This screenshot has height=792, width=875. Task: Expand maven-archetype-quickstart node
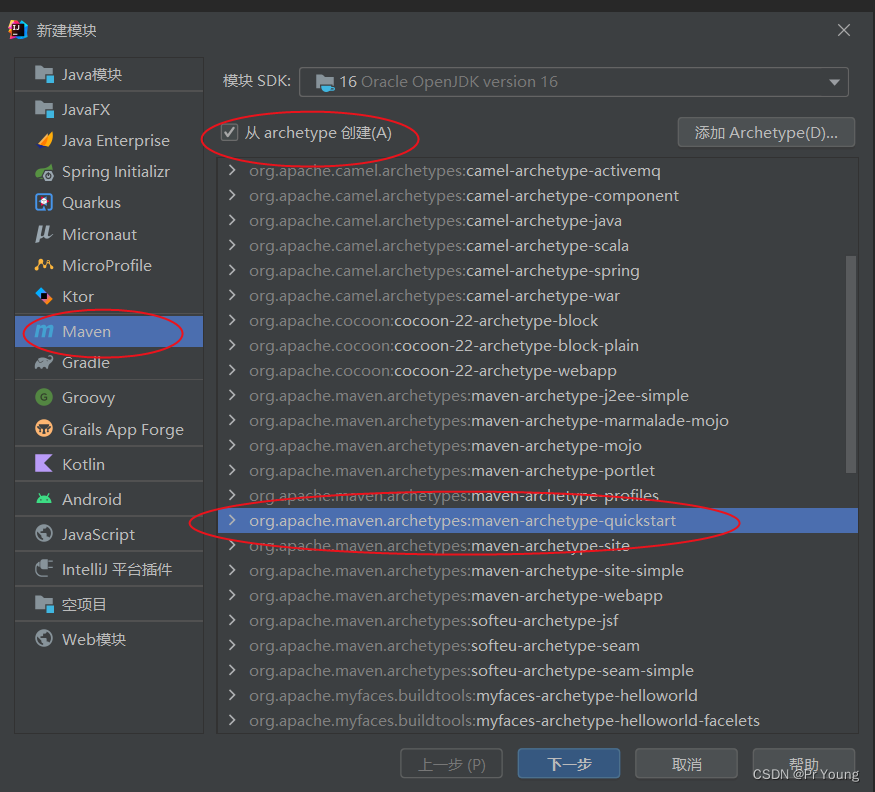coord(232,520)
